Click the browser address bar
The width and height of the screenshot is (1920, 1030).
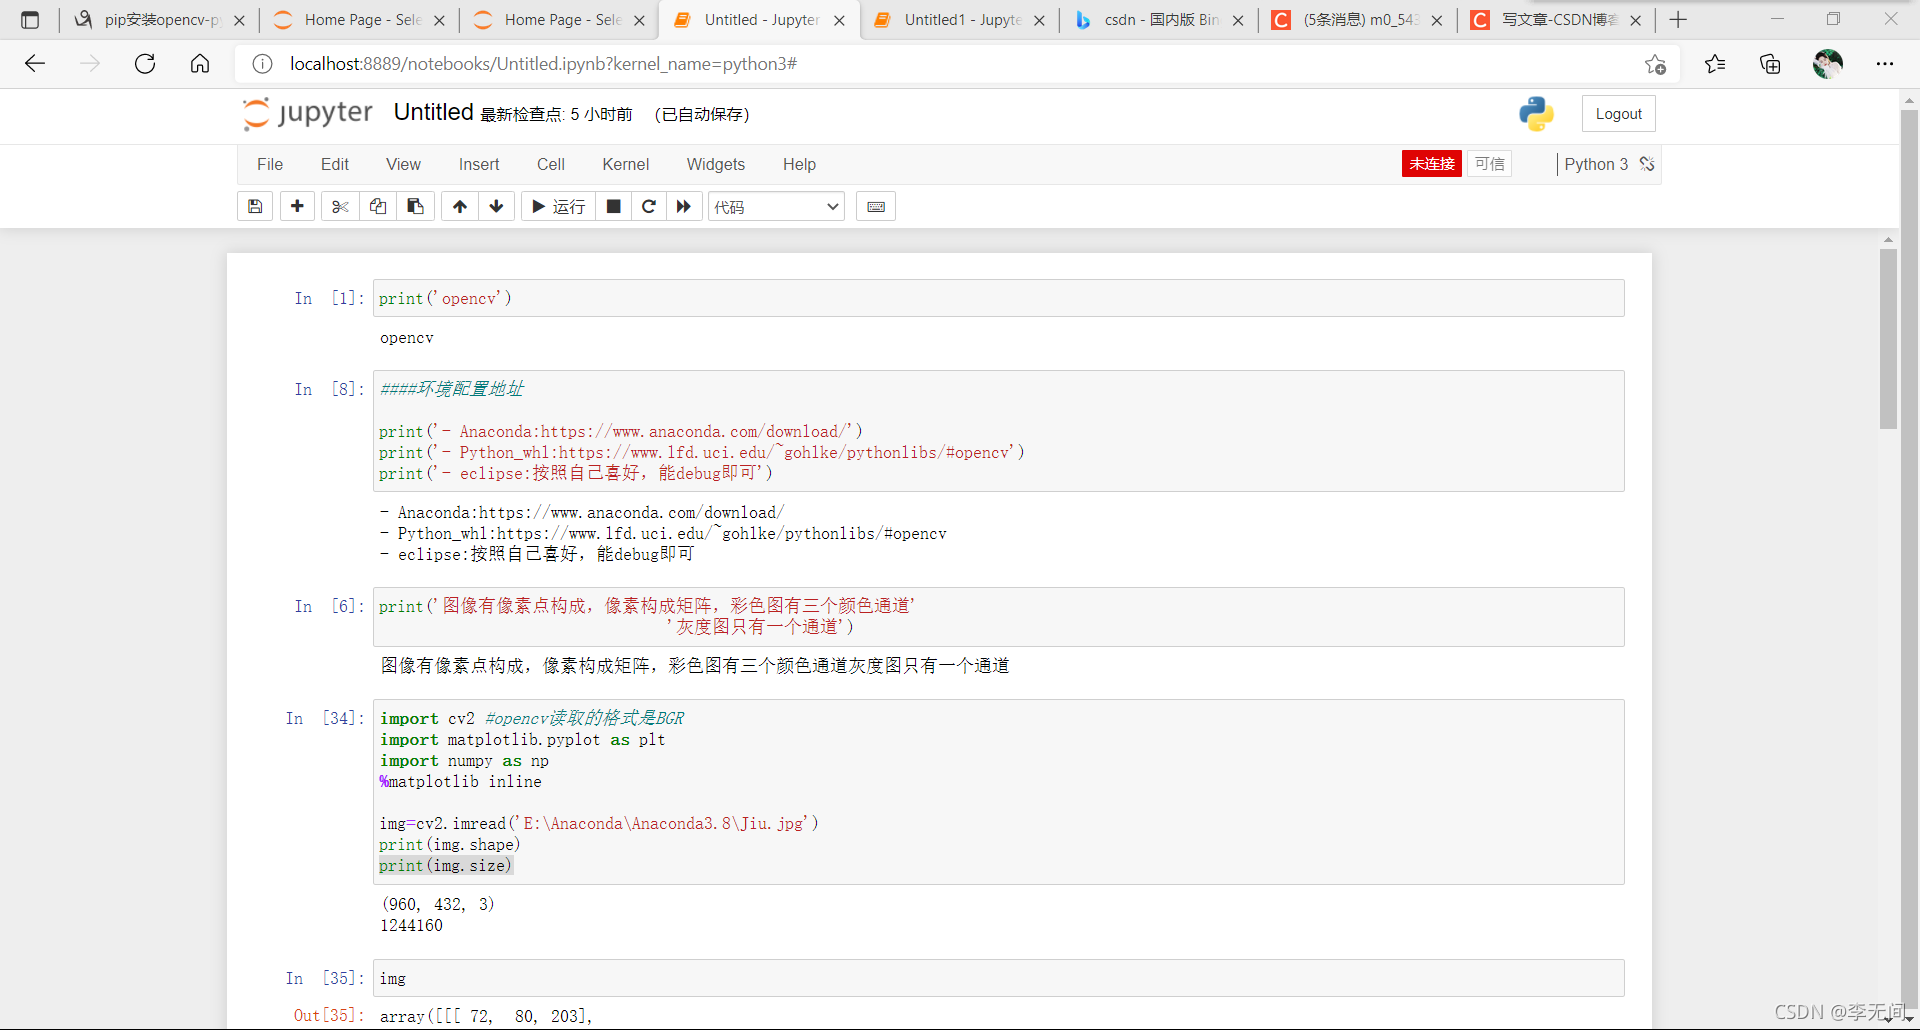click(x=700, y=63)
